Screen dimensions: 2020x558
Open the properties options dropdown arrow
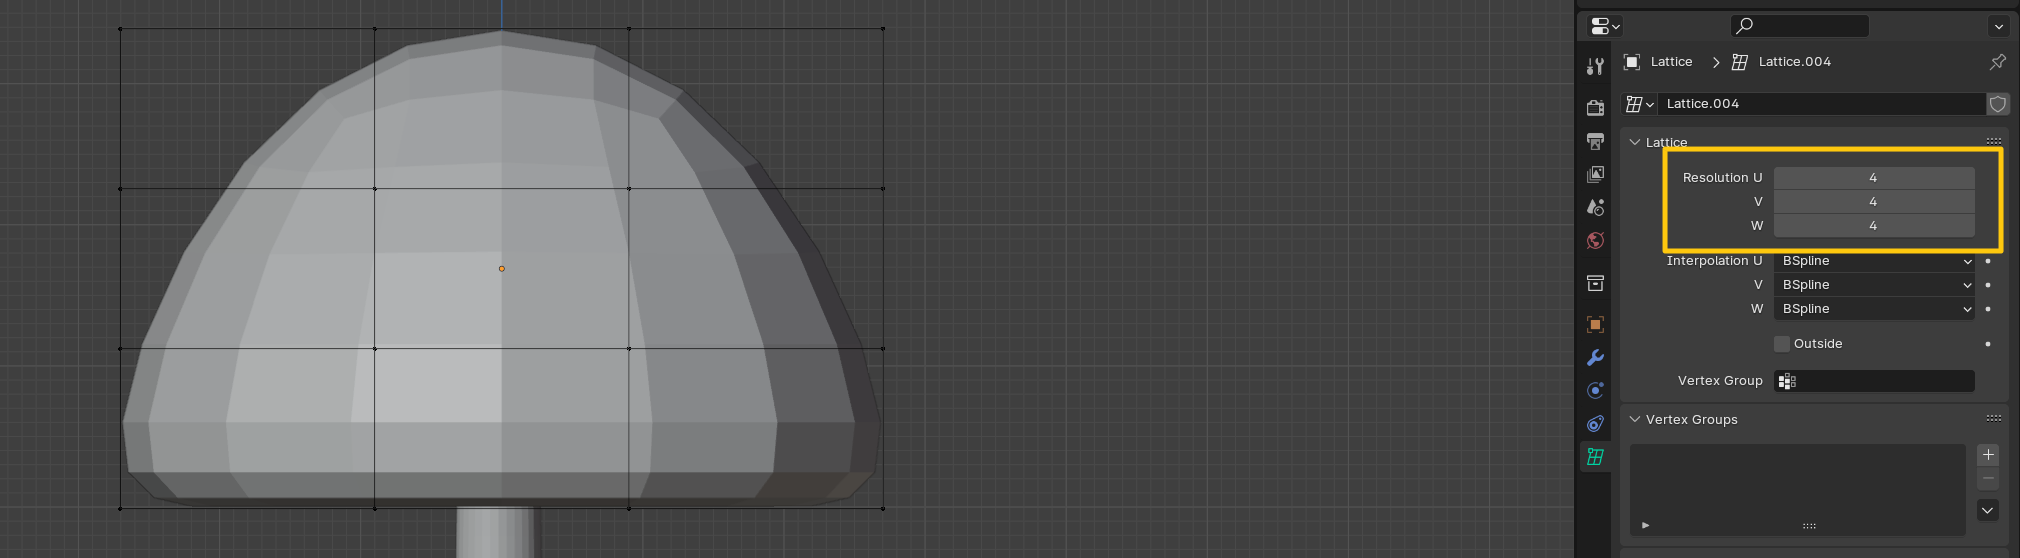coord(1998,26)
